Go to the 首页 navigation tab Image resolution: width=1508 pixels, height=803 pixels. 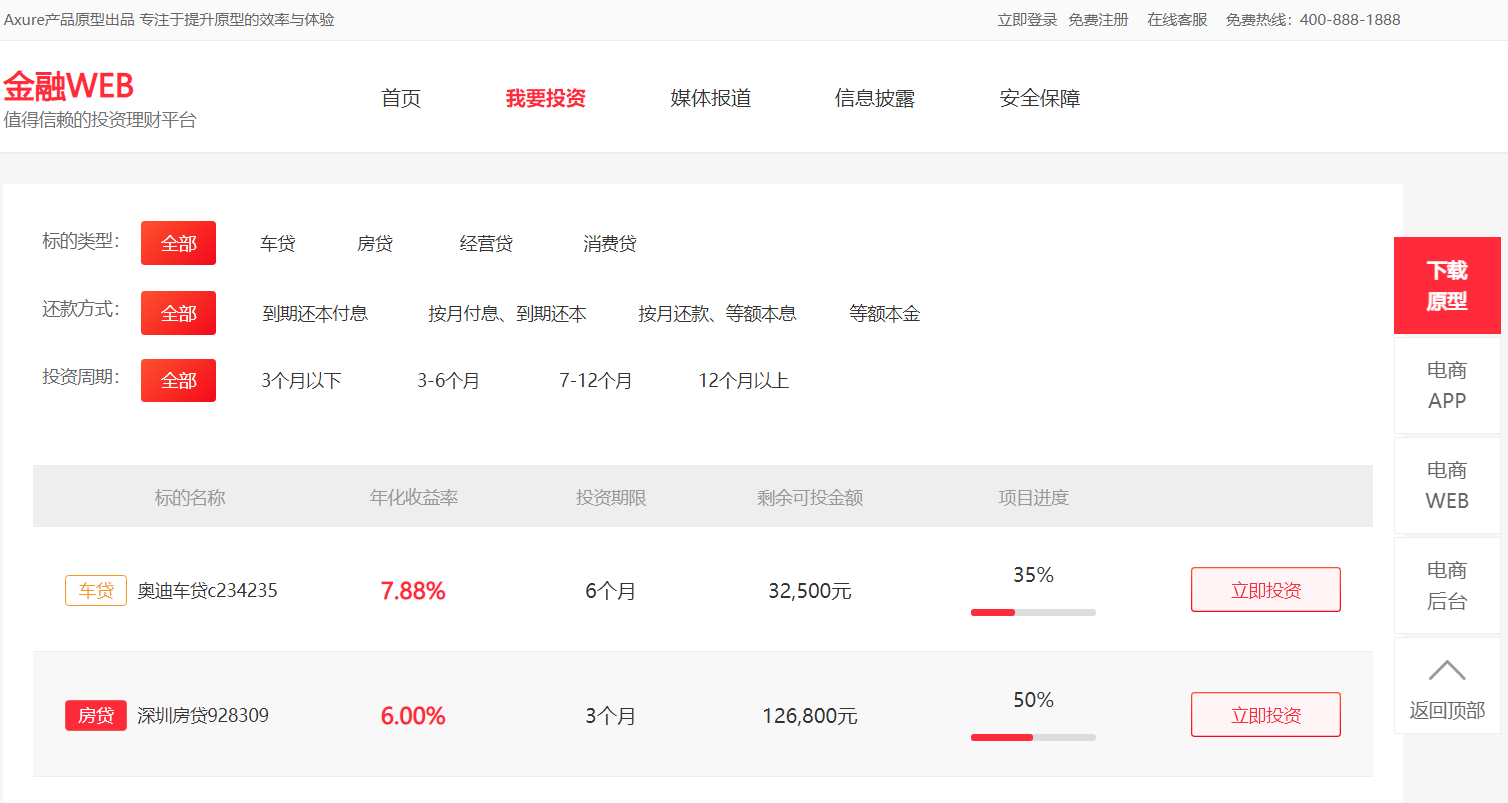point(401,98)
